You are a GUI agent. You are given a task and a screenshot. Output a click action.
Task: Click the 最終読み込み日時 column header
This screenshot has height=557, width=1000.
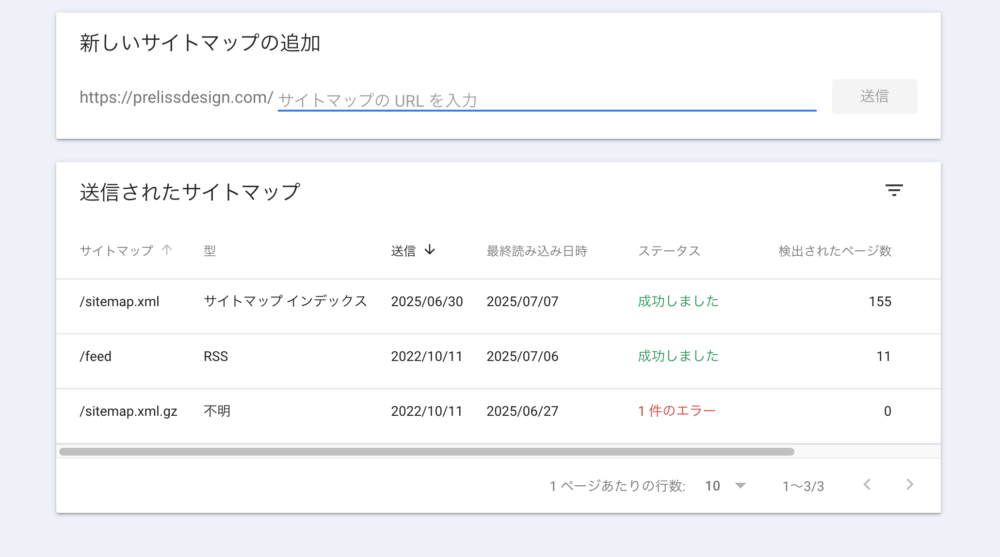(x=536, y=251)
